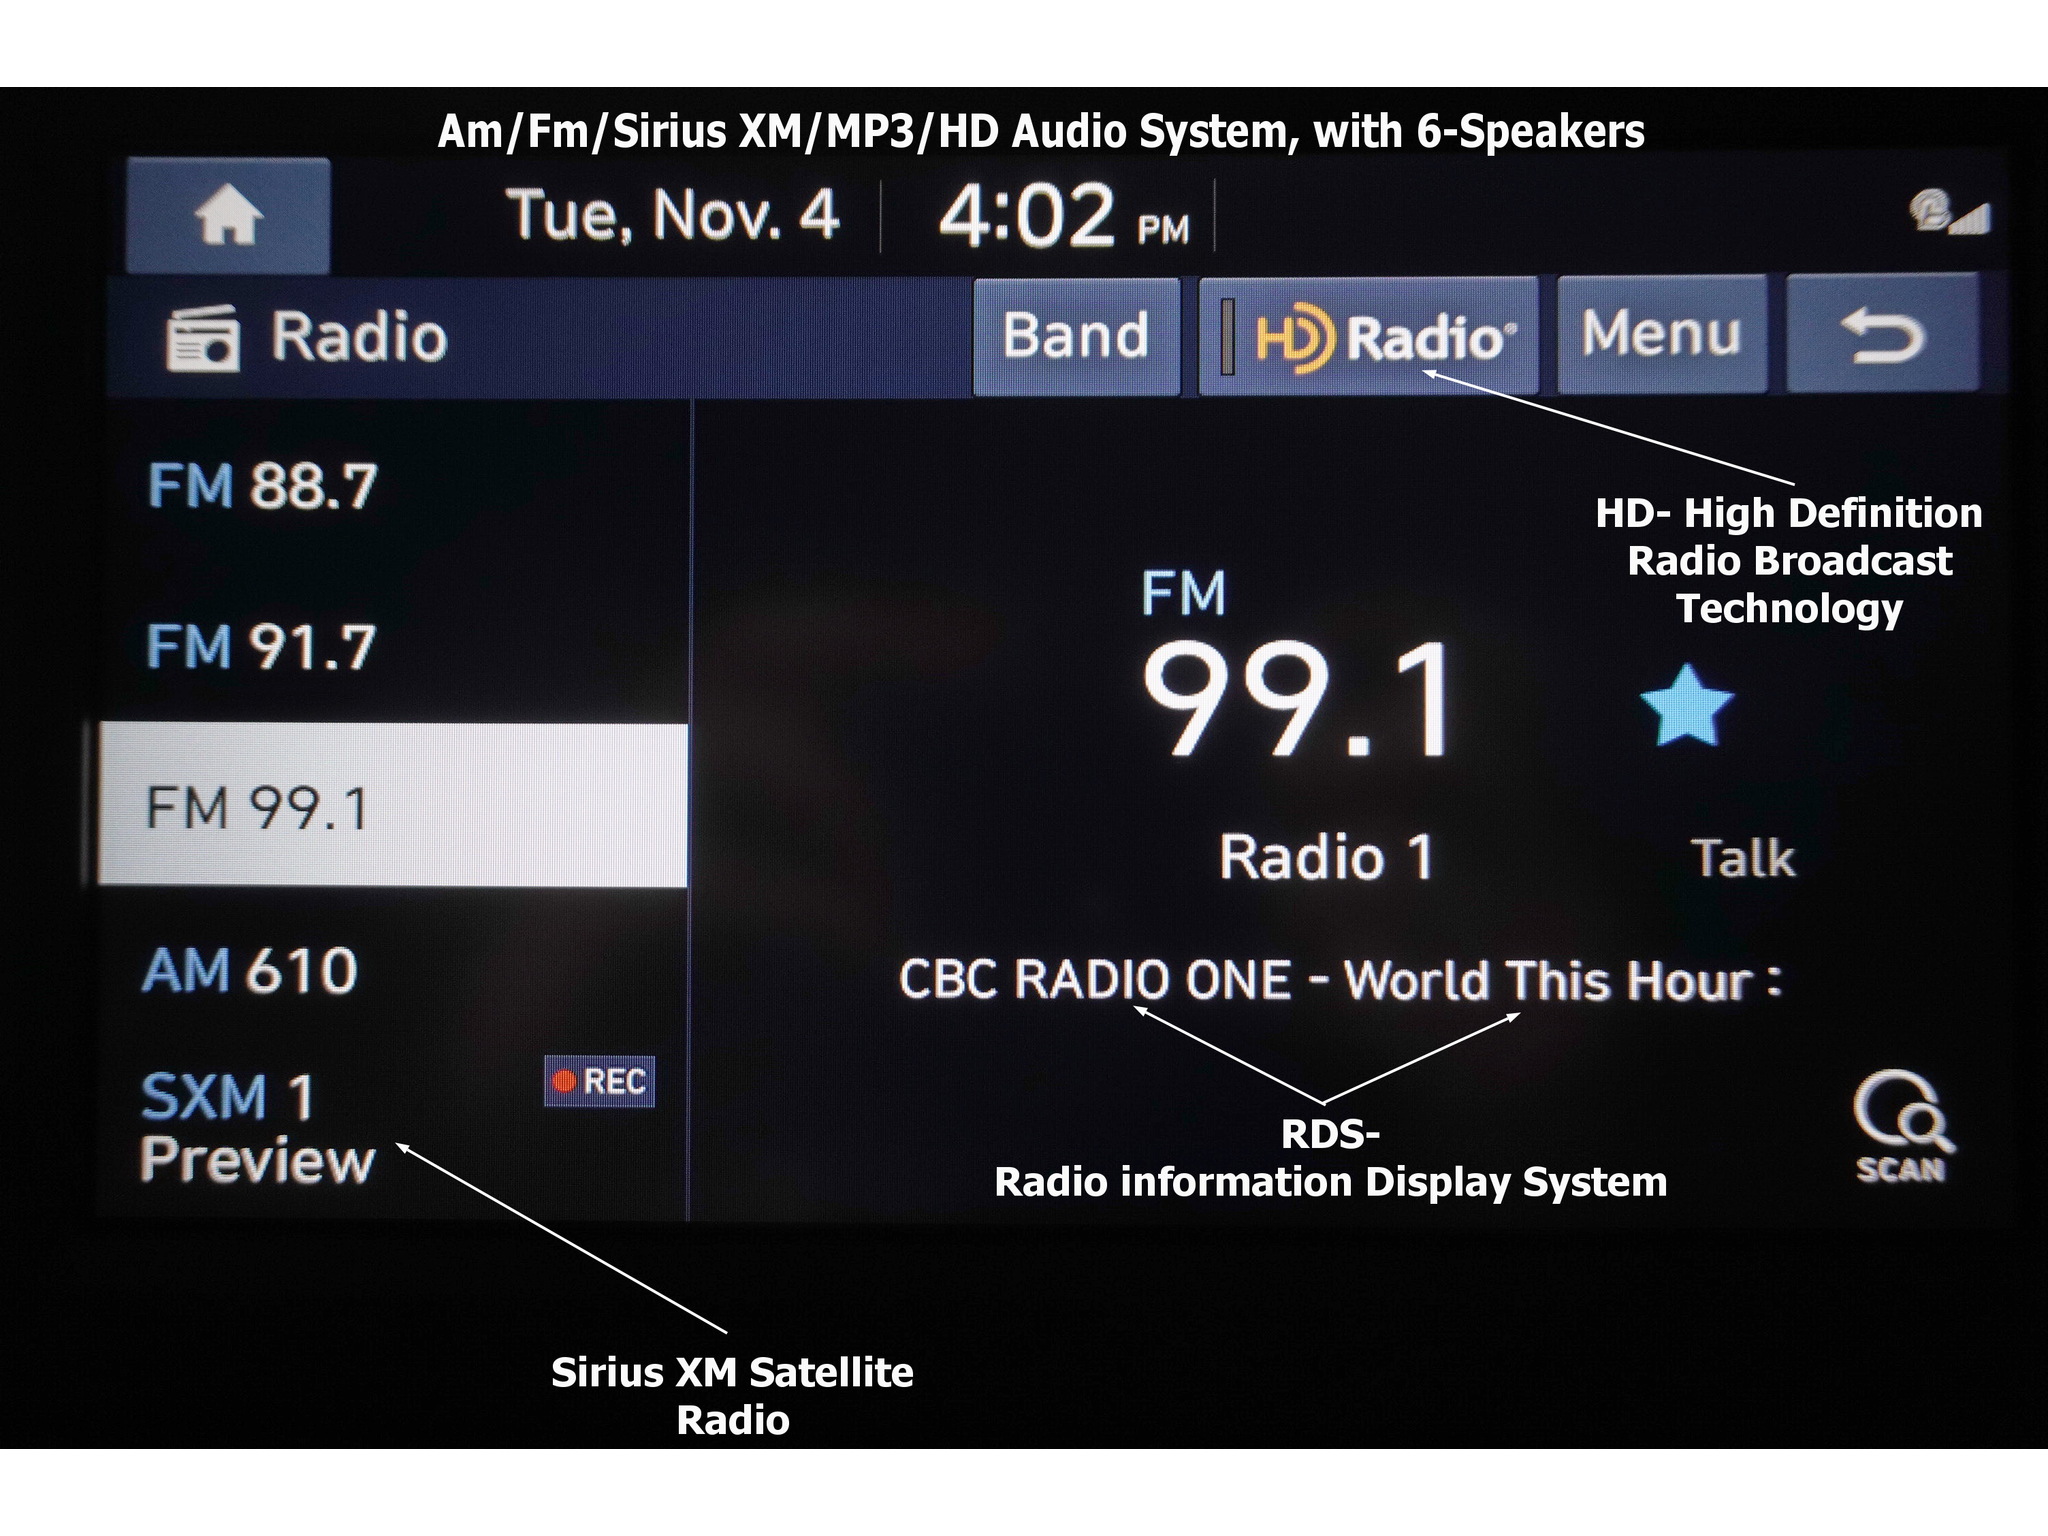Tap the Tue, Nov. 4 date

[x=673, y=216]
